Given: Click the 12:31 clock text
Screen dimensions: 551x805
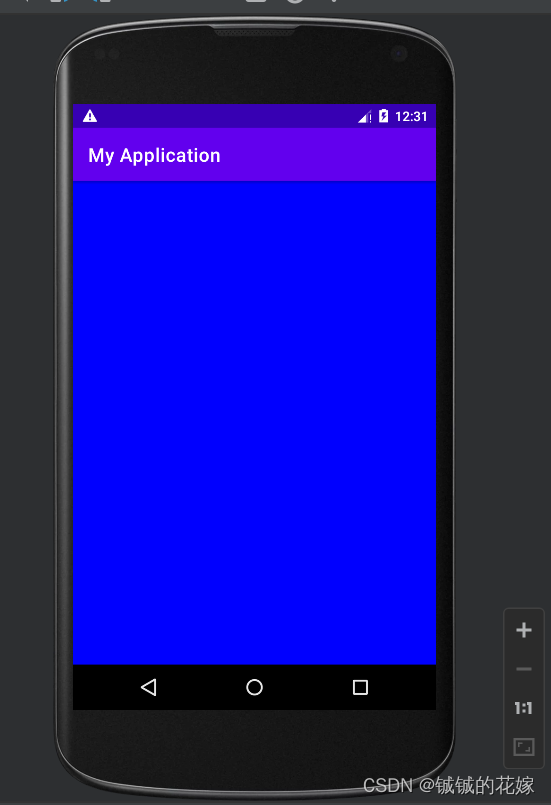Looking at the screenshot, I should coord(411,117).
